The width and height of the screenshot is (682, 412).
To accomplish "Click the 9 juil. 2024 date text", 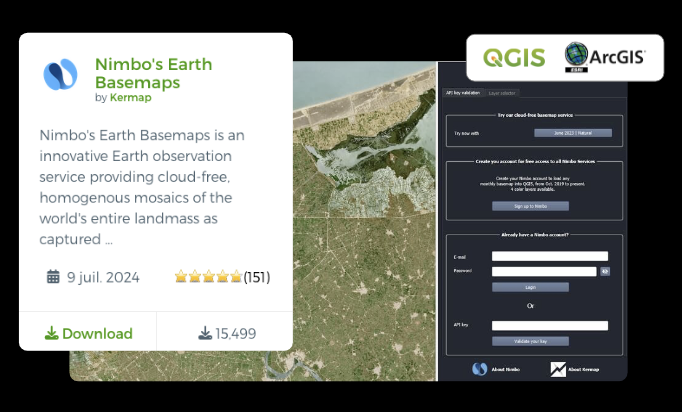I will click(x=103, y=277).
